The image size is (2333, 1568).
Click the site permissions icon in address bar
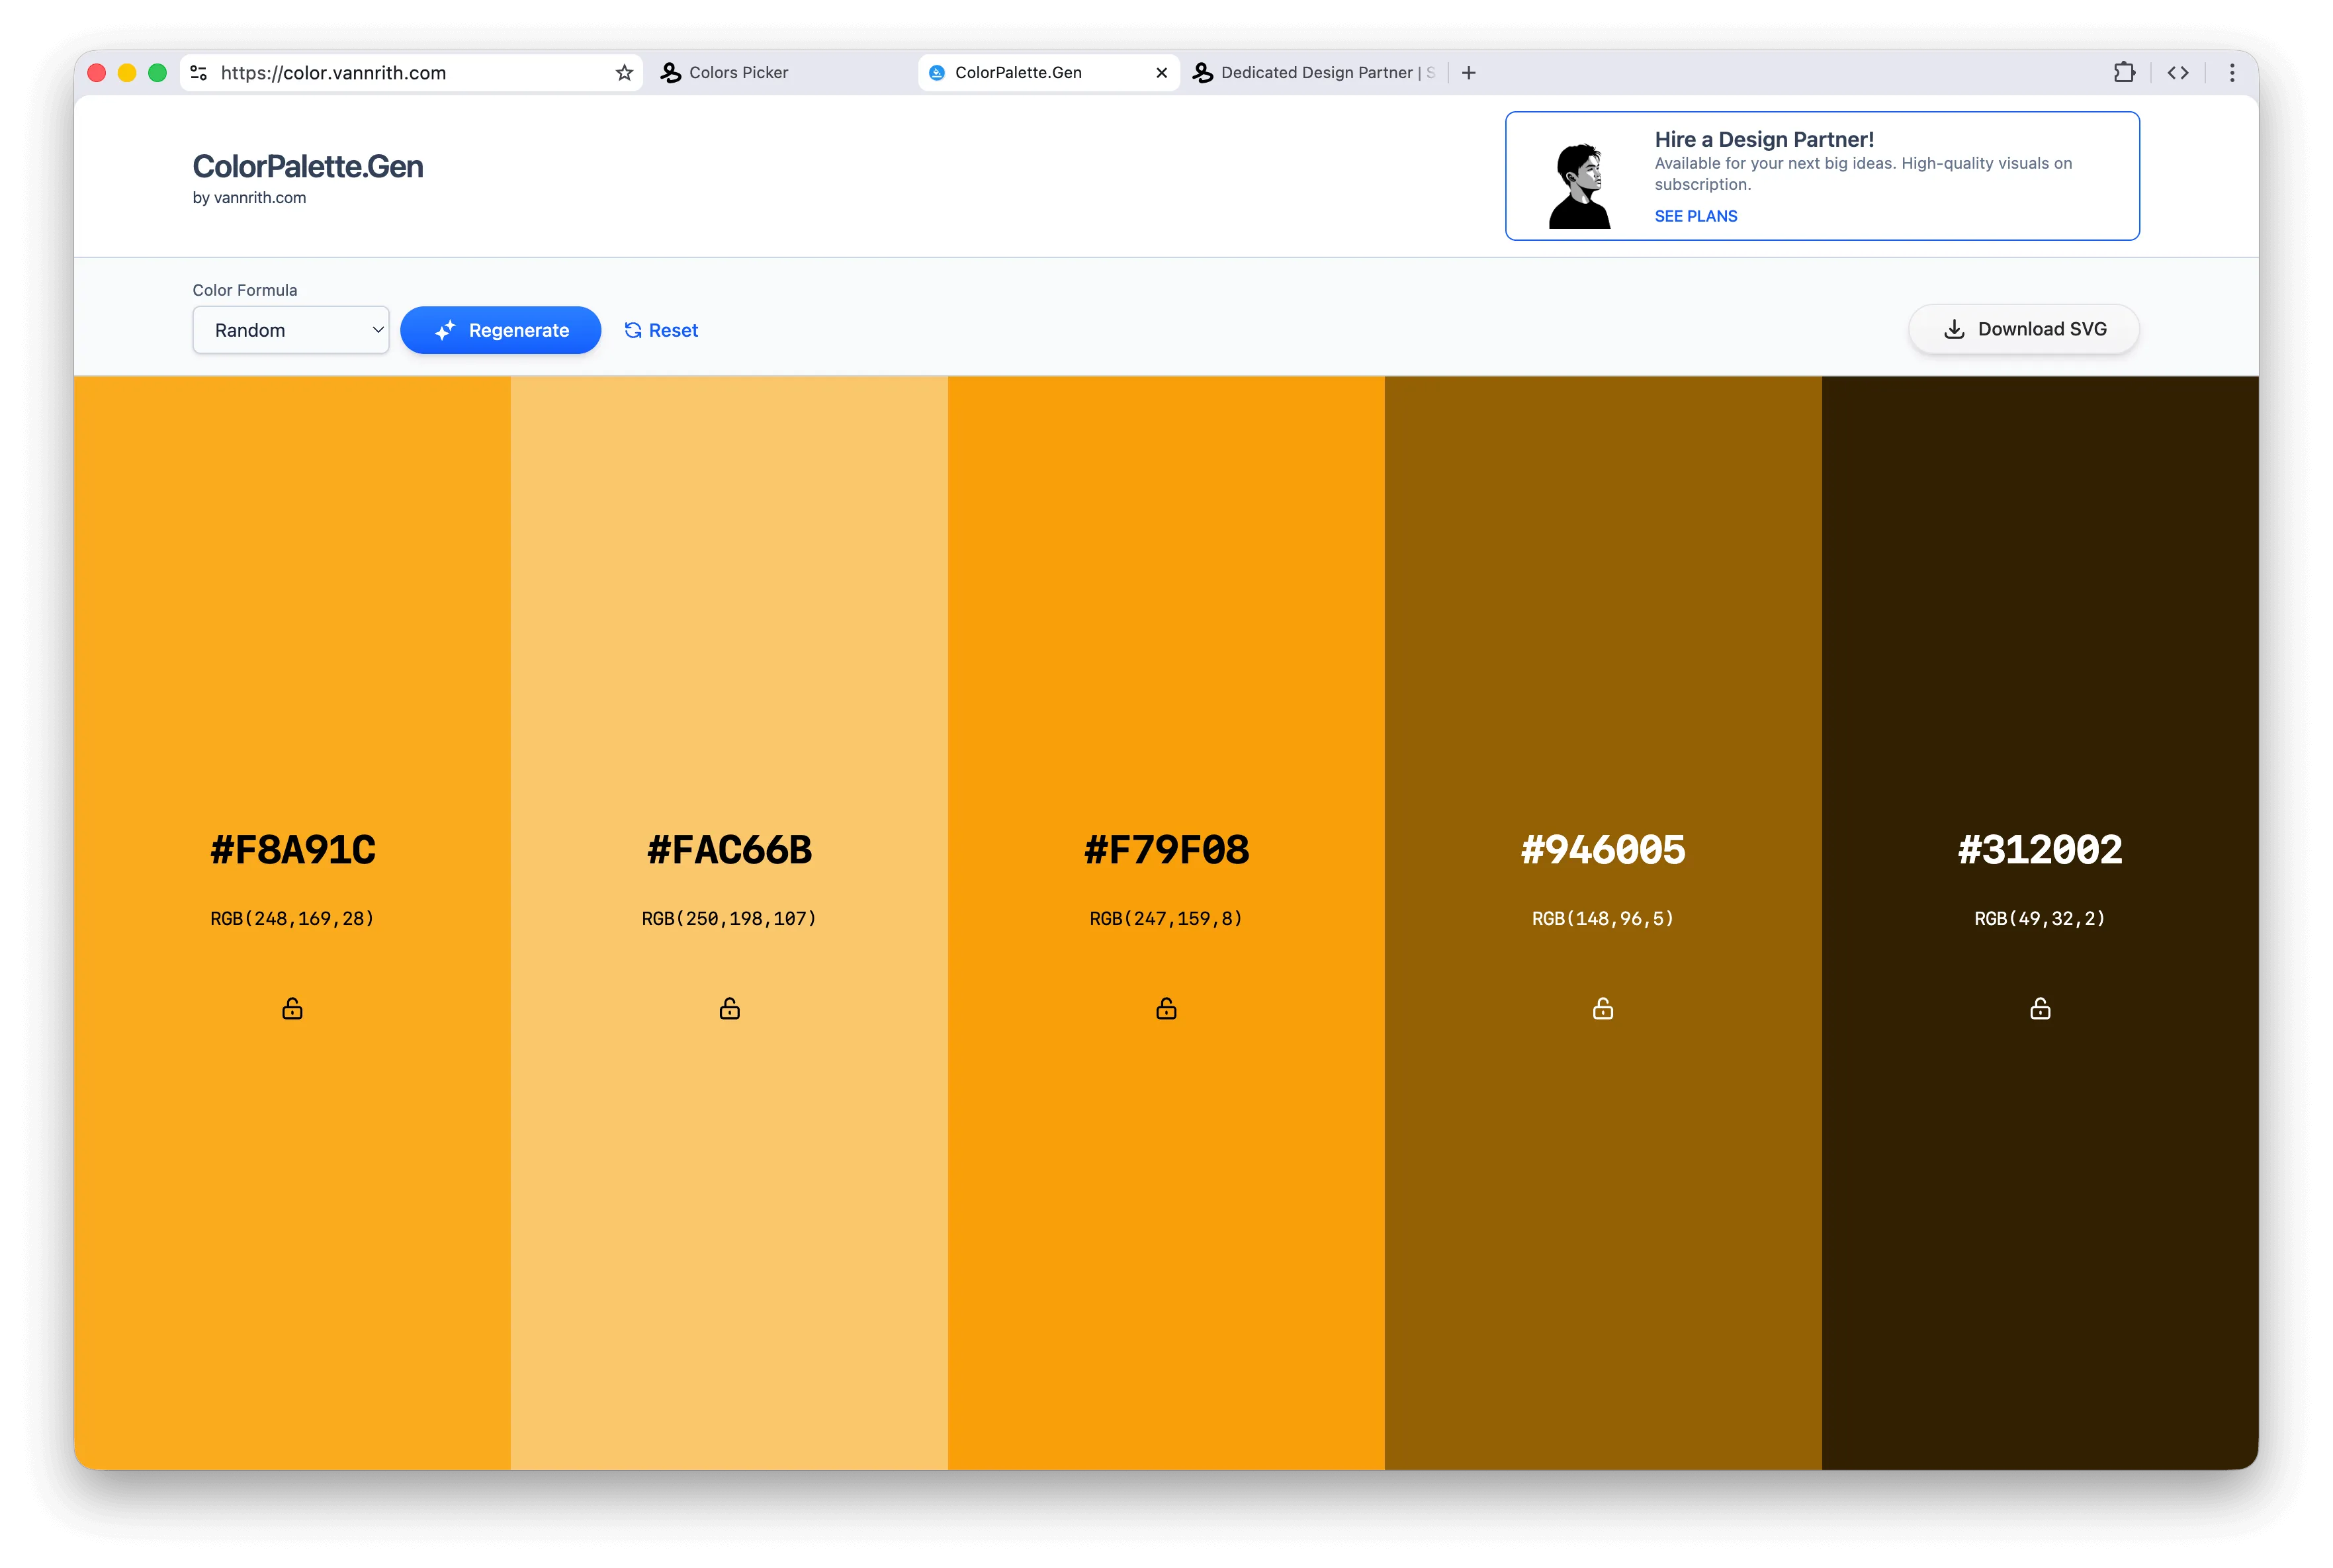tap(198, 72)
